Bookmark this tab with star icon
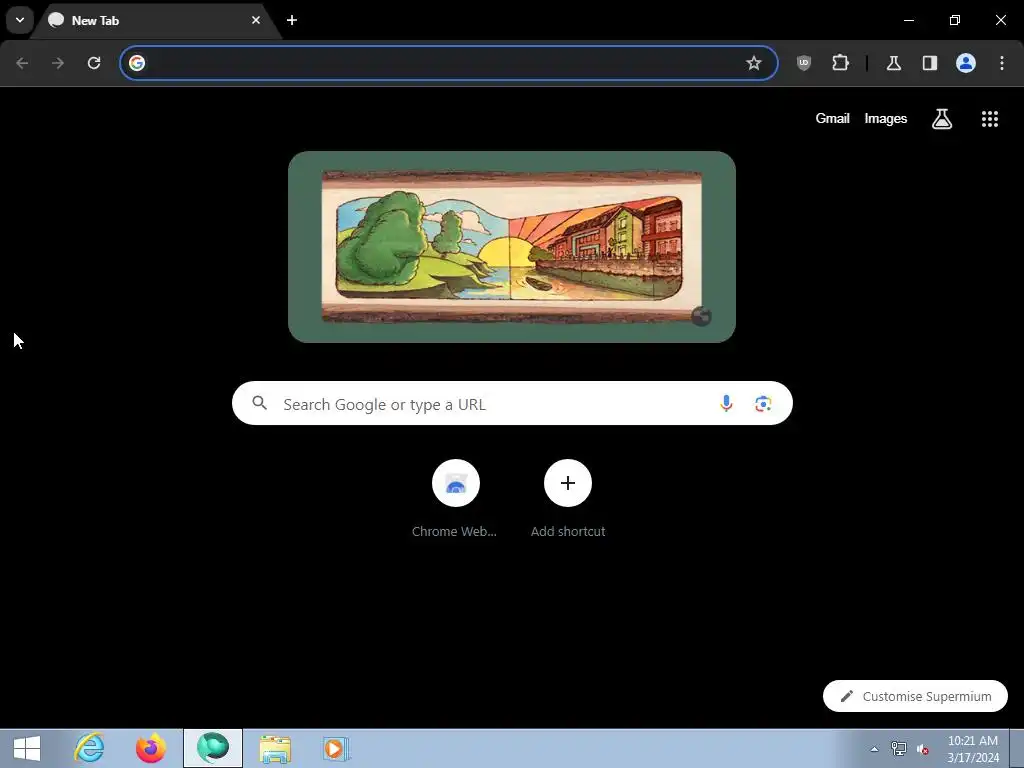 pyautogui.click(x=754, y=63)
